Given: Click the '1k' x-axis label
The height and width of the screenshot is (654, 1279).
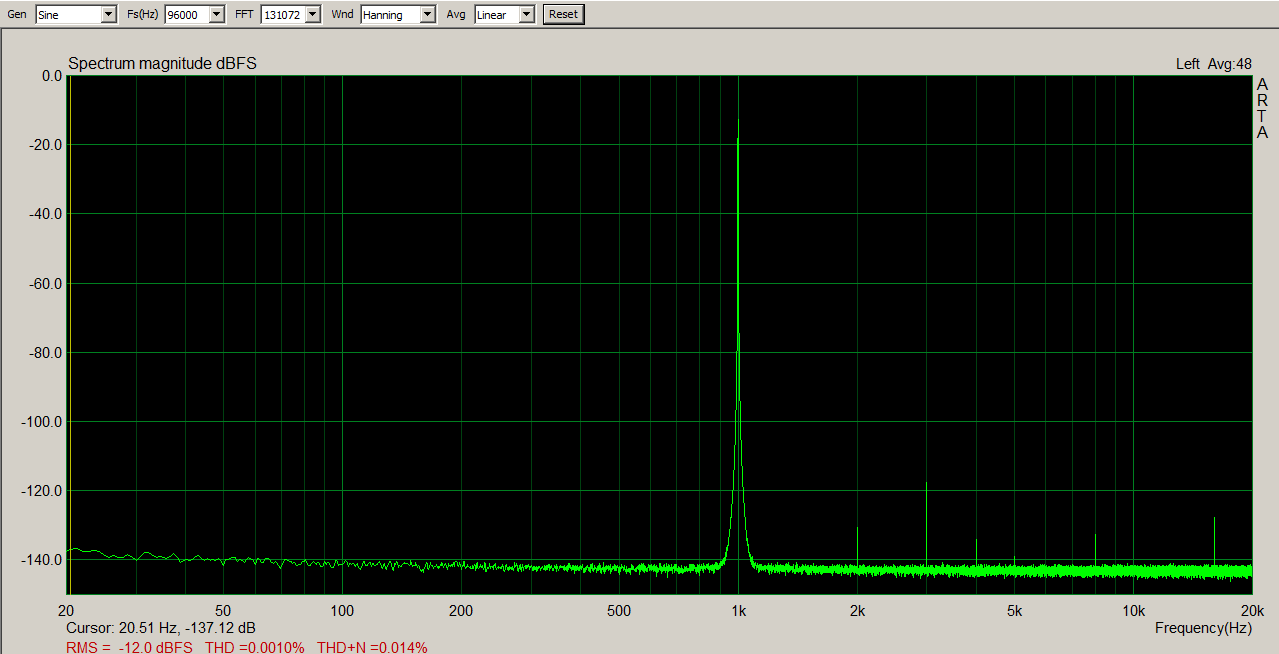Looking at the screenshot, I should pos(738,611).
